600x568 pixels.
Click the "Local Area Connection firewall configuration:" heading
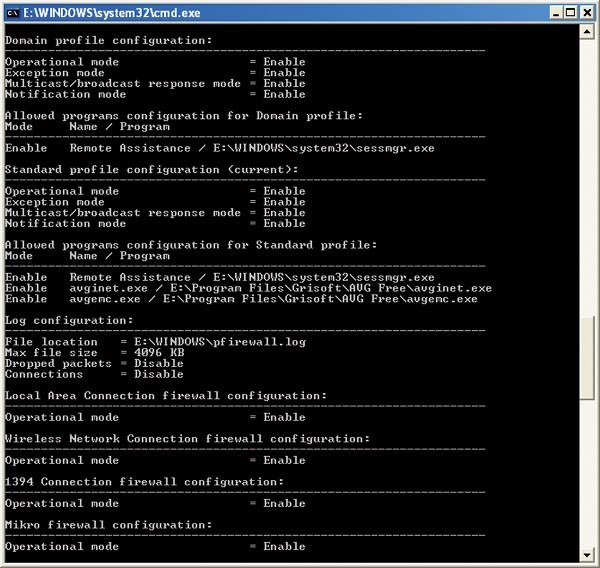tap(165, 396)
